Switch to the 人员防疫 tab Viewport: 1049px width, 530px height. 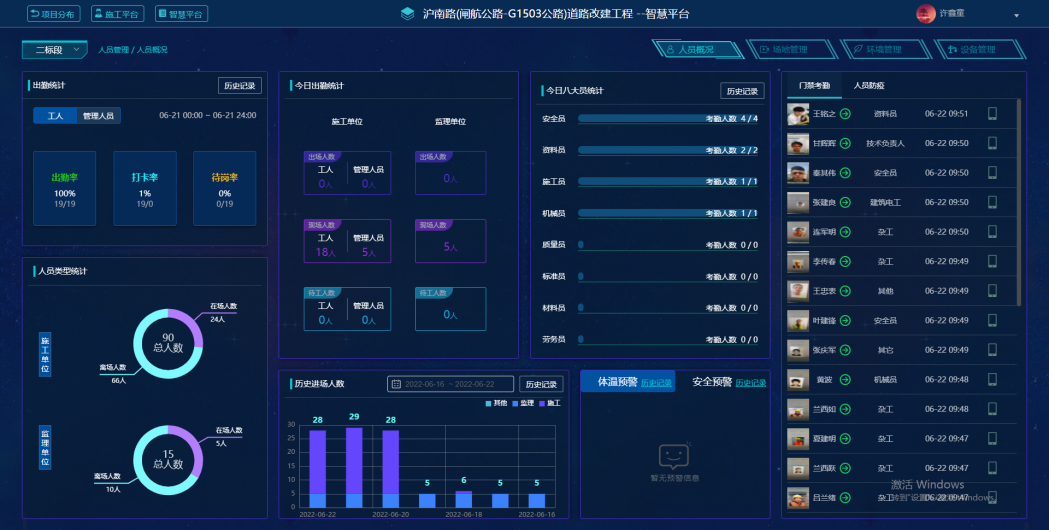pyautogui.click(x=869, y=86)
